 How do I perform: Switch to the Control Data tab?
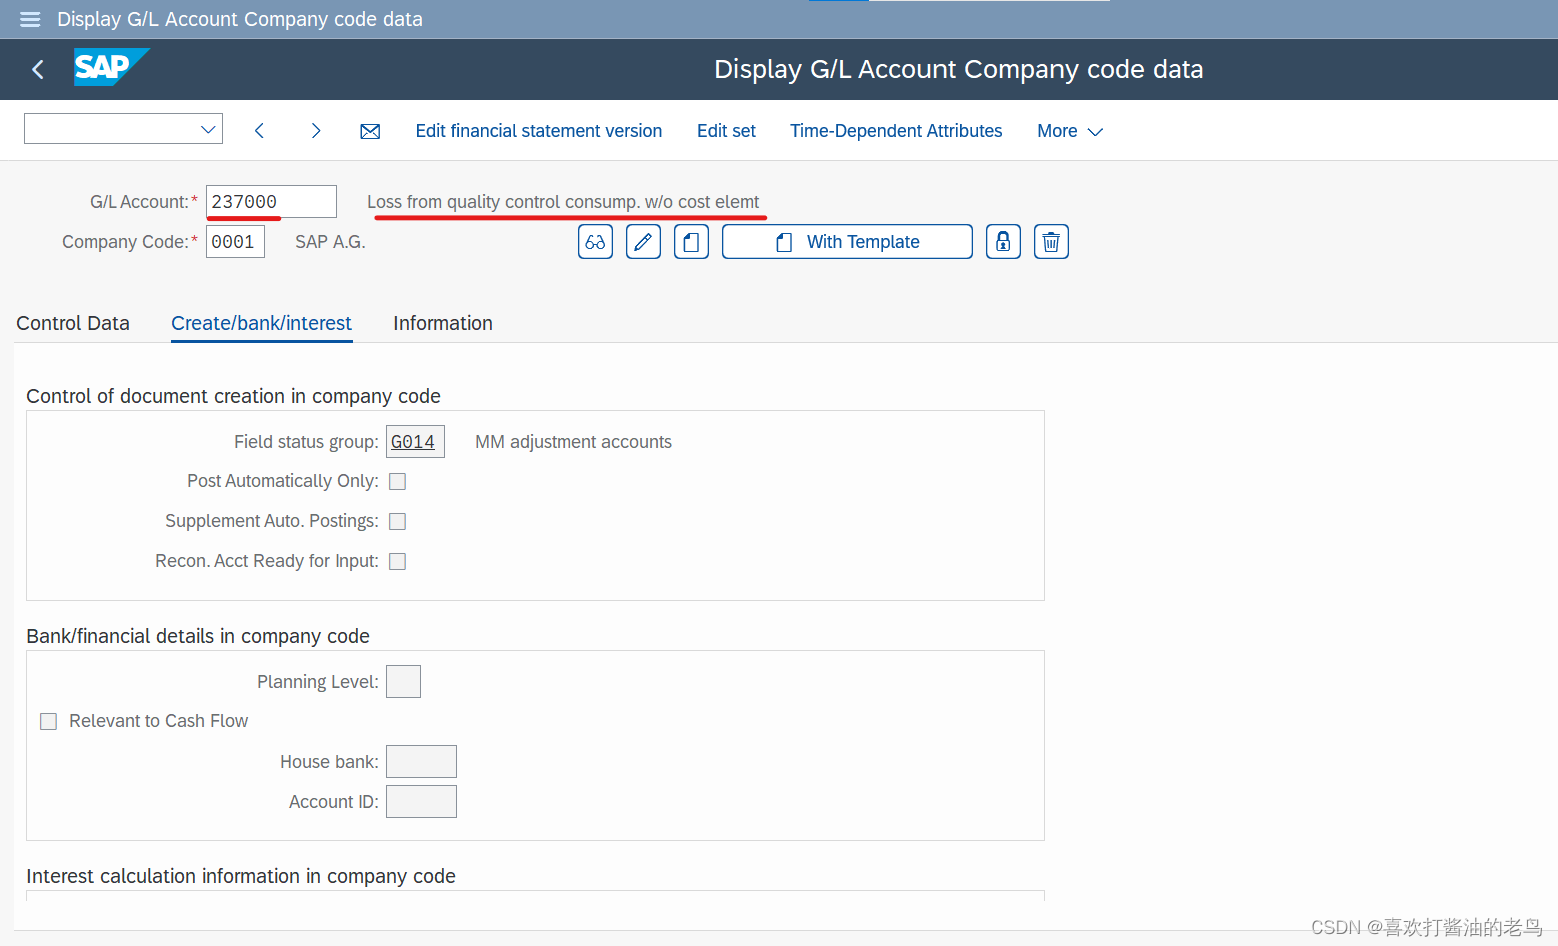(72, 323)
